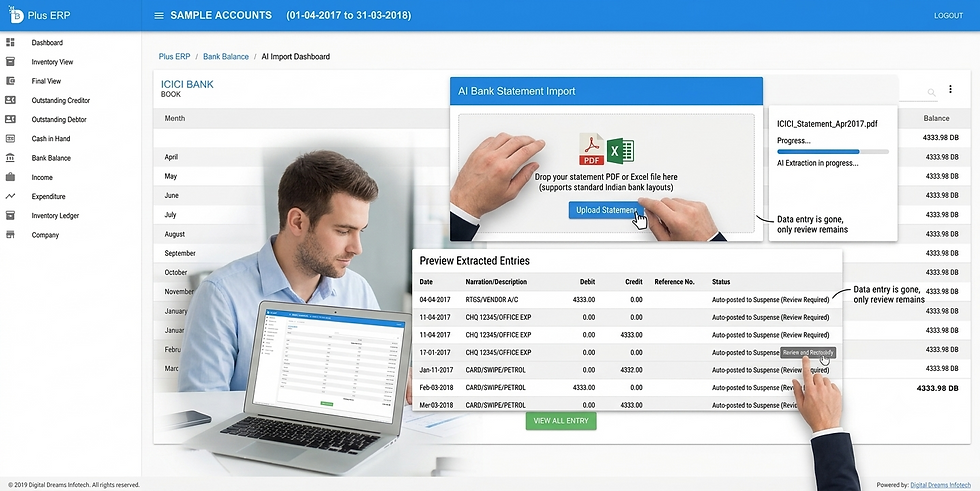Click the 04-04-2017 RTGS/VENDOR A/C entry

(627, 299)
